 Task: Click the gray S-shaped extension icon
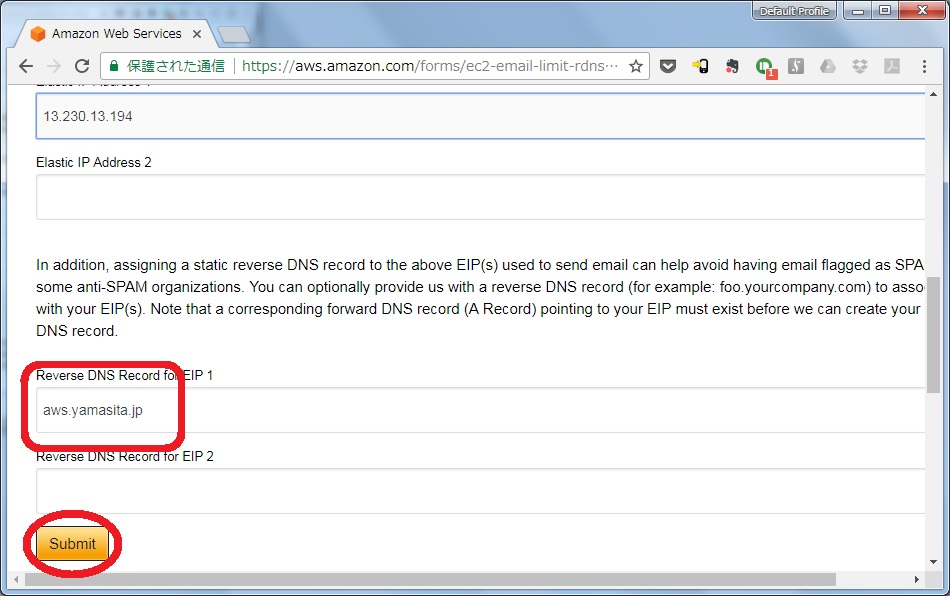pos(796,66)
